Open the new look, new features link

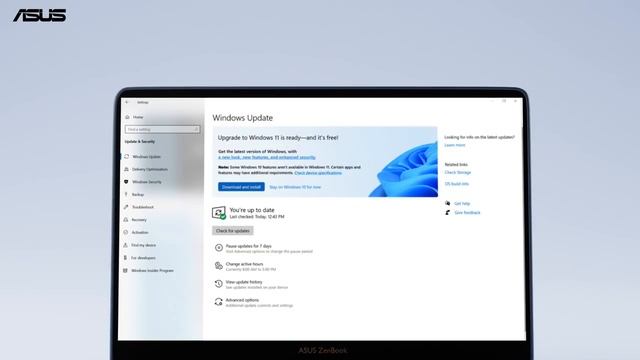pyautogui.click(x=267, y=157)
